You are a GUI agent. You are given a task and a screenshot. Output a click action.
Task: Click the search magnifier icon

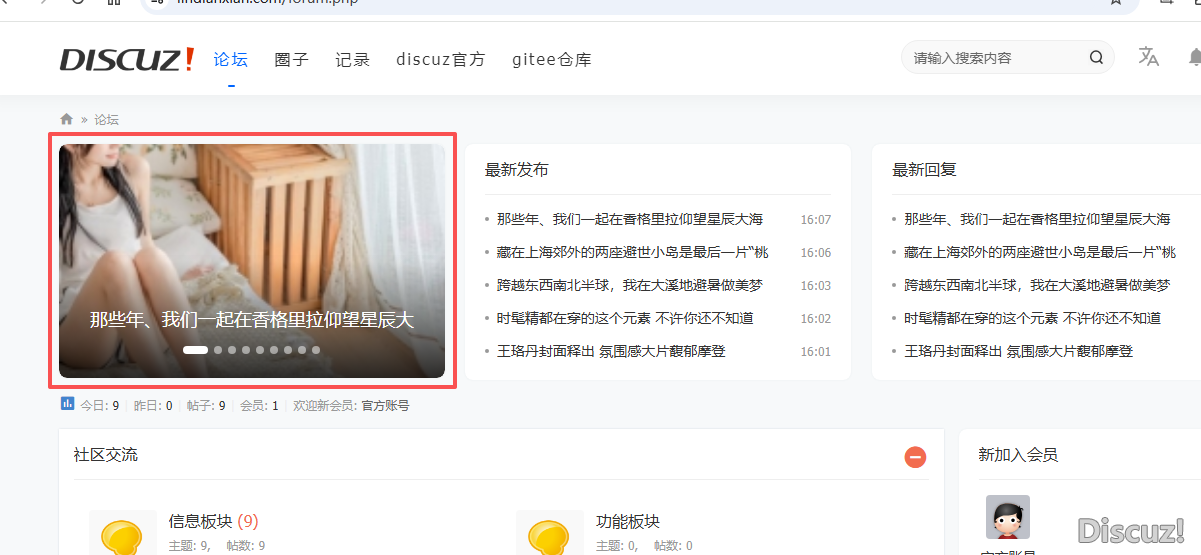[1096, 58]
